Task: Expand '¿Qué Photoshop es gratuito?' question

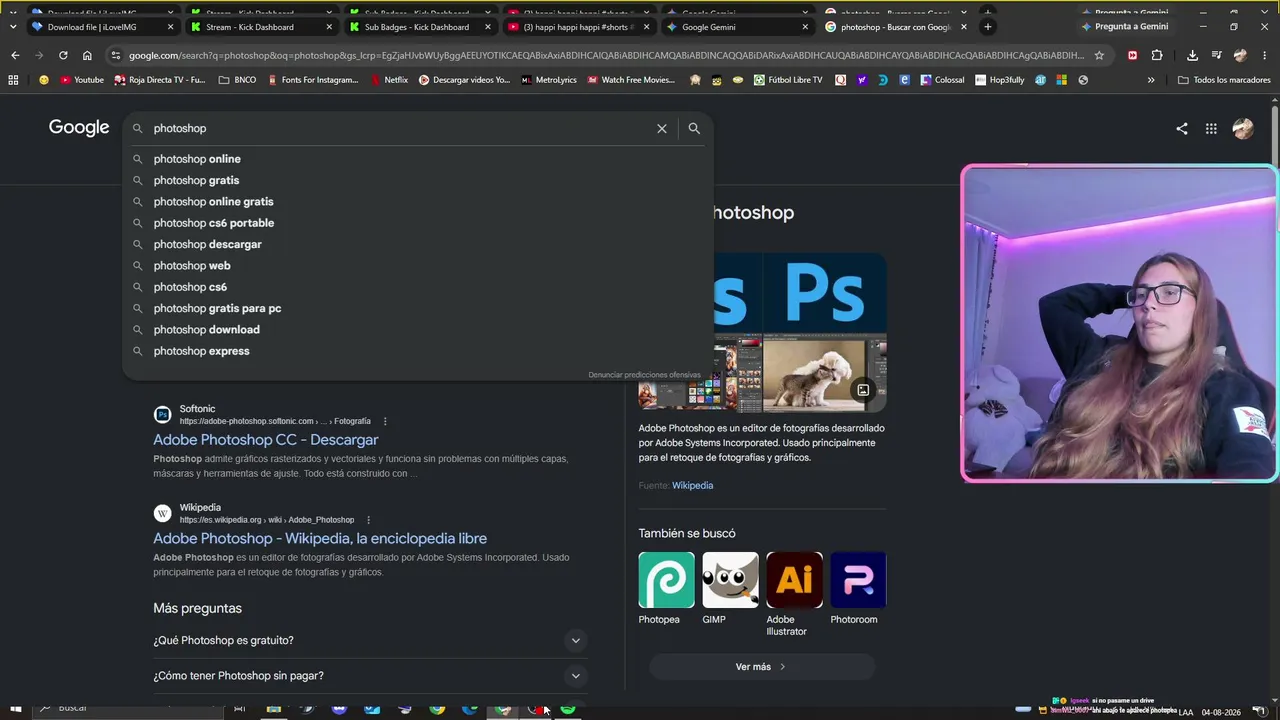Action: pos(368,640)
